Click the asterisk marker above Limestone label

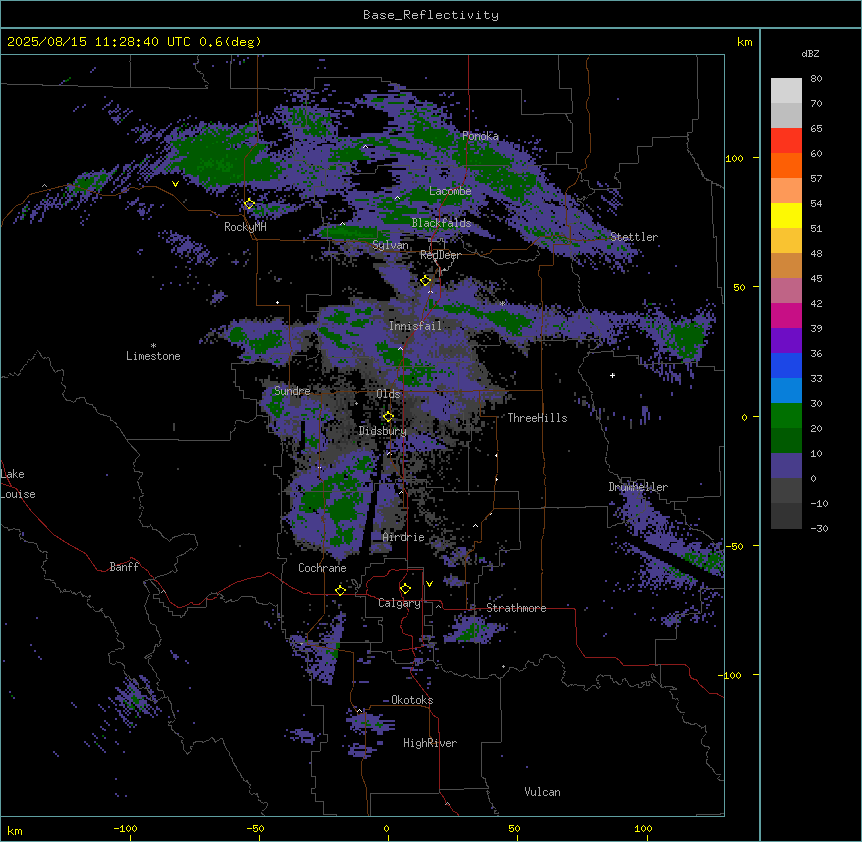click(153, 346)
